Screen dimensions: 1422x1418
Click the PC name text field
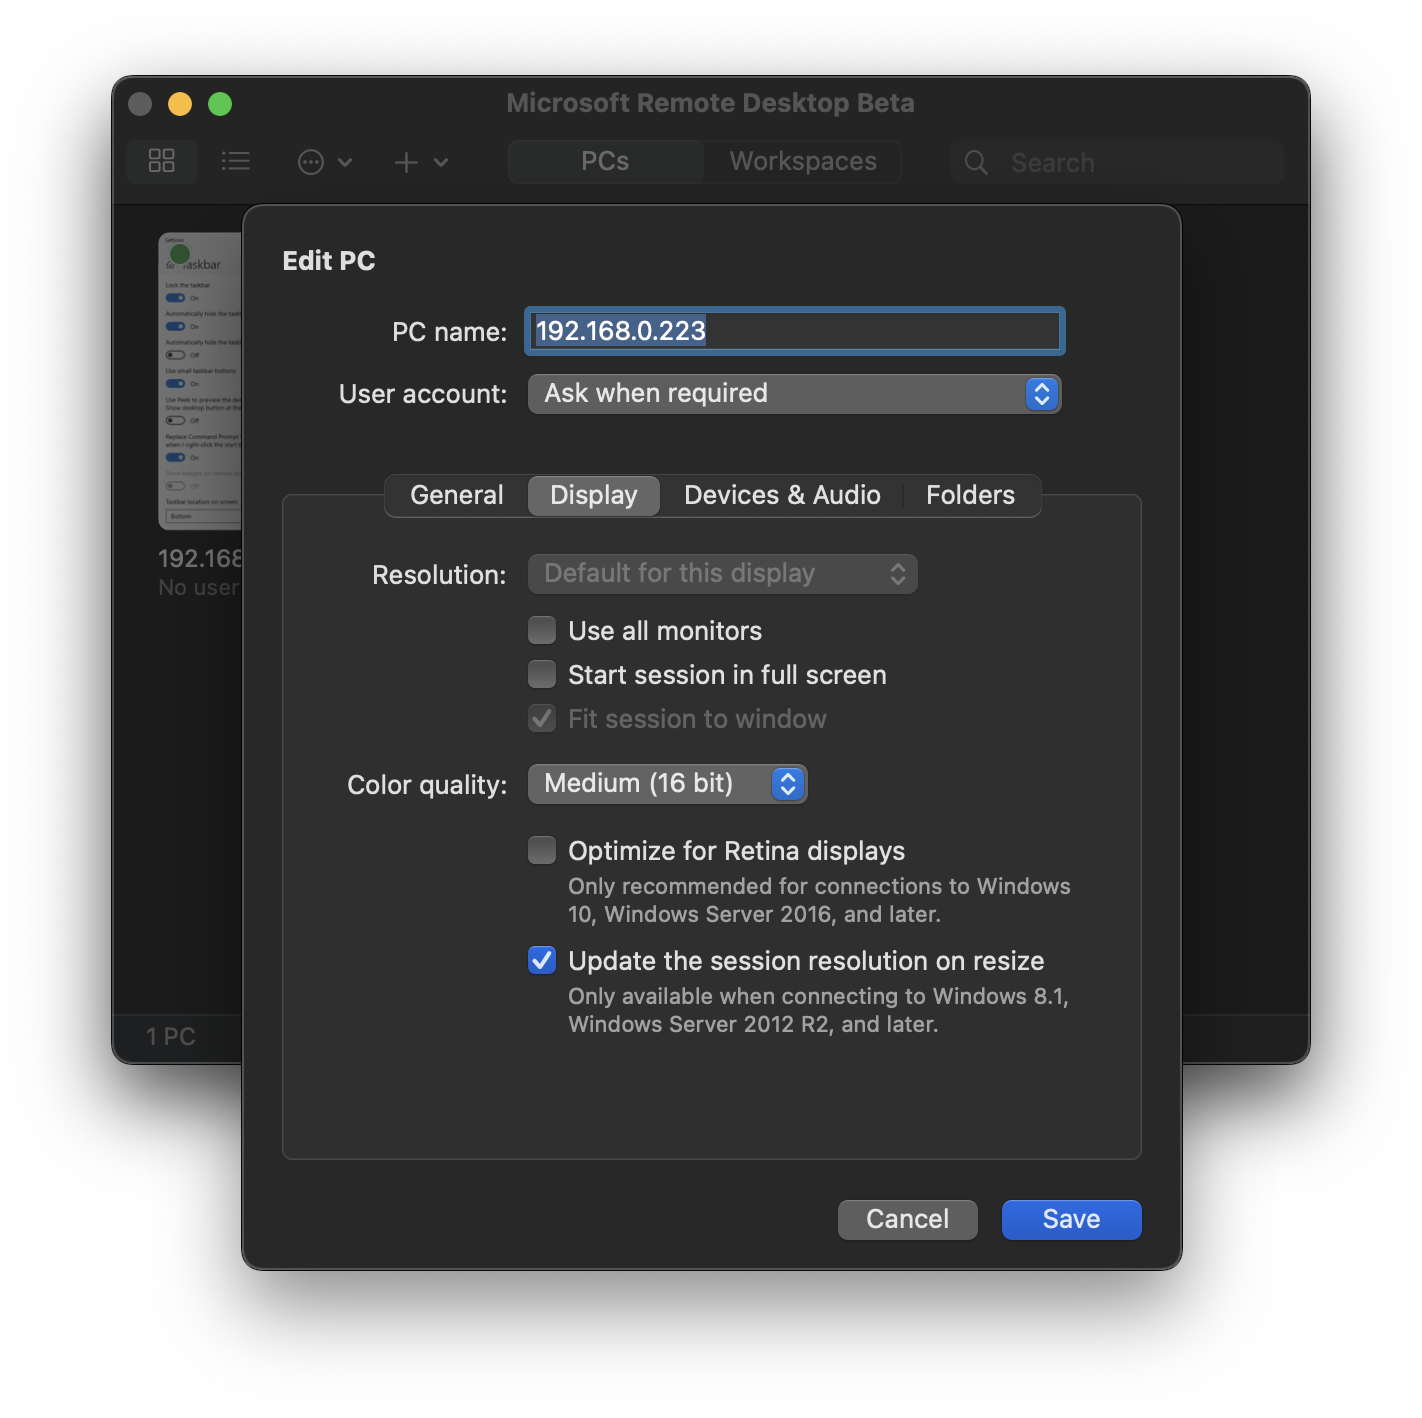coord(795,331)
